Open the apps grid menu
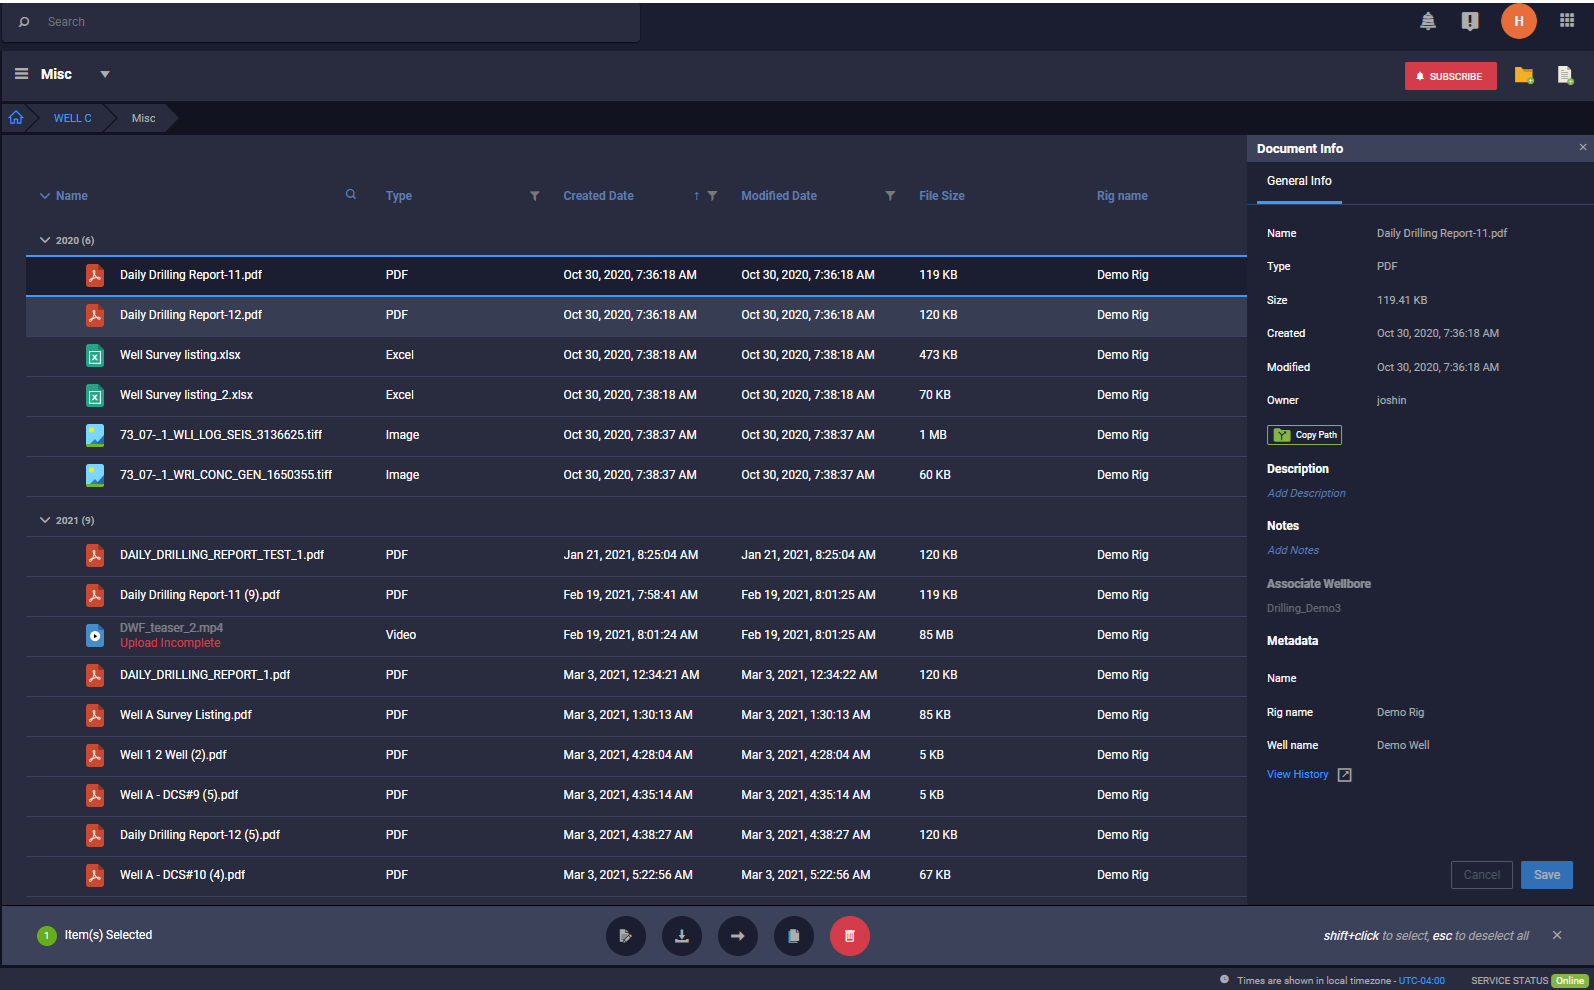This screenshot has height=990, width=1594. point(1566,21)
